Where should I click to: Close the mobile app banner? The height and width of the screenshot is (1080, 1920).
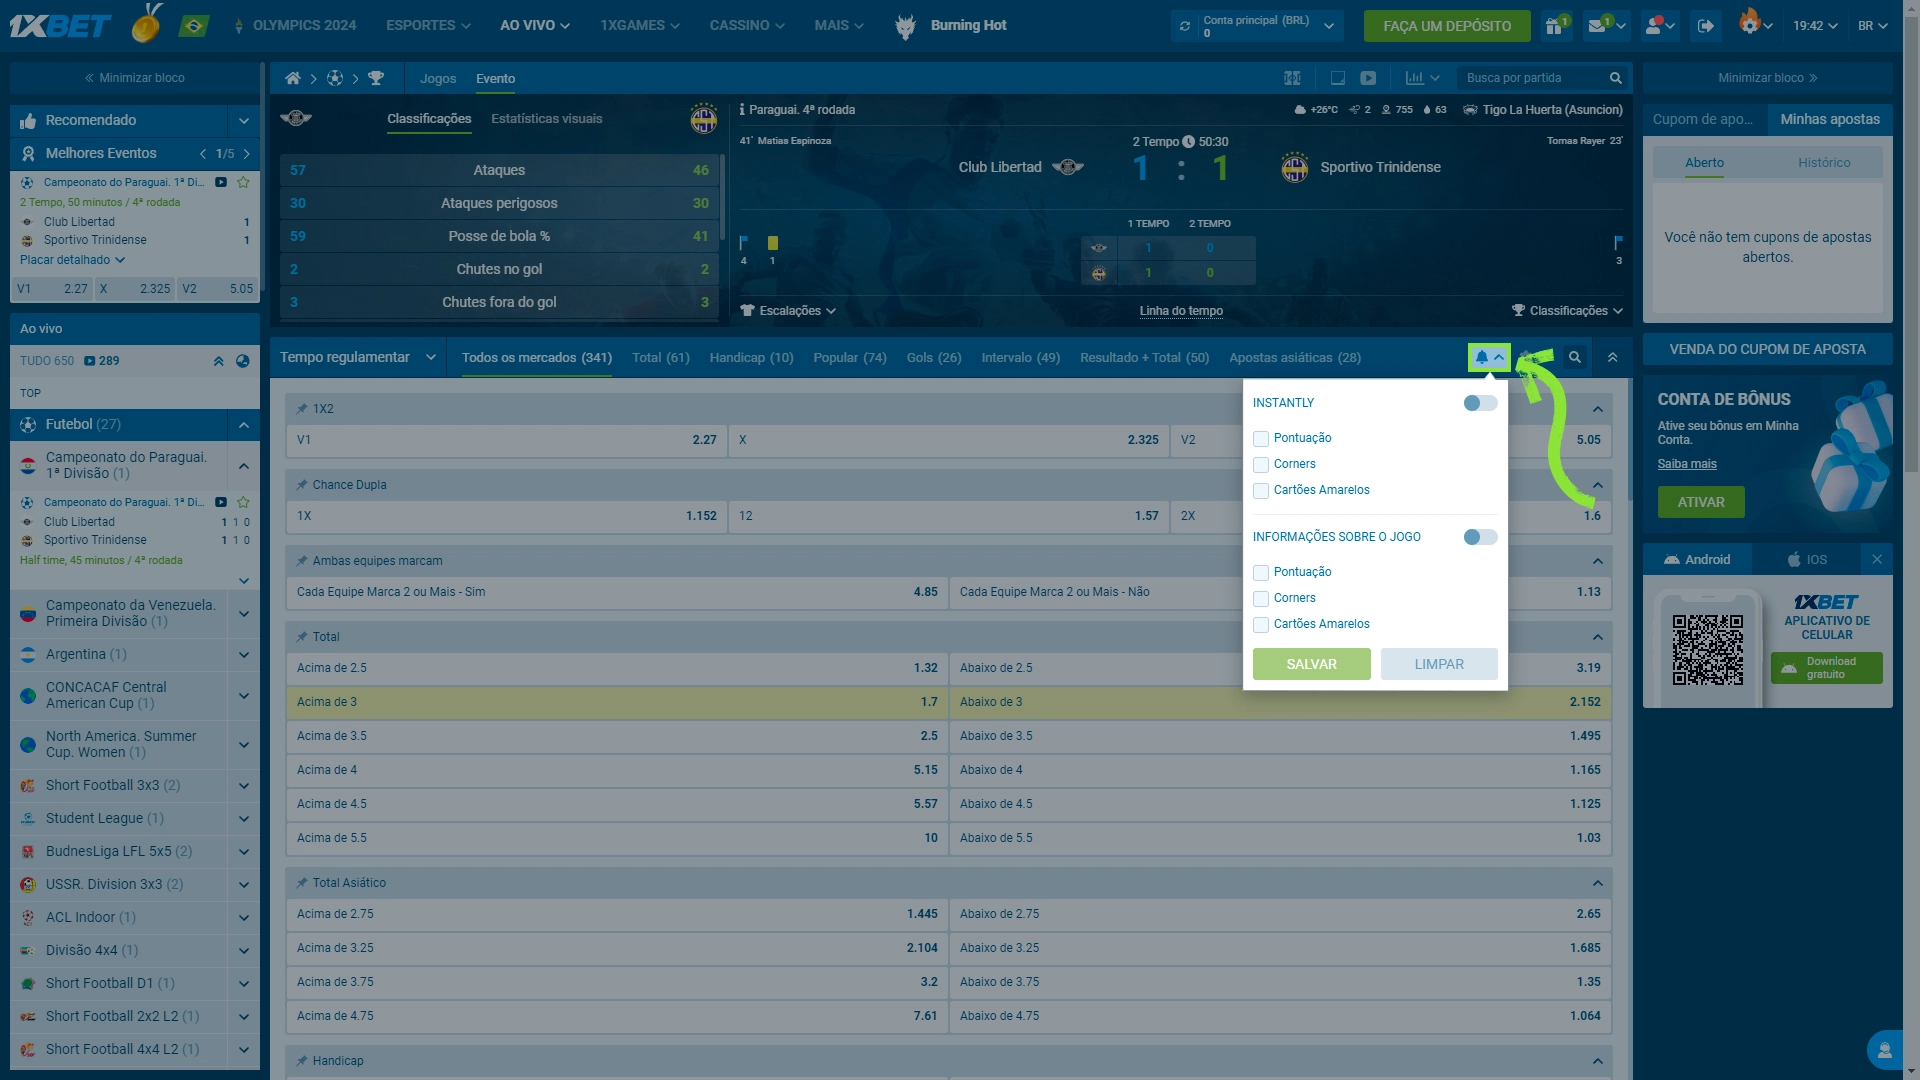pyautogui.click(x=1877, y=560)
